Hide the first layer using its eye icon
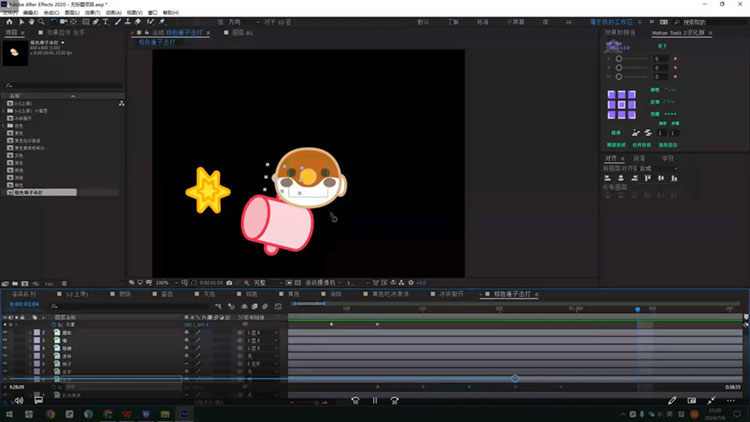Viewport: 750px width, 422px height. pyautogui.click(x=6, y=332)
